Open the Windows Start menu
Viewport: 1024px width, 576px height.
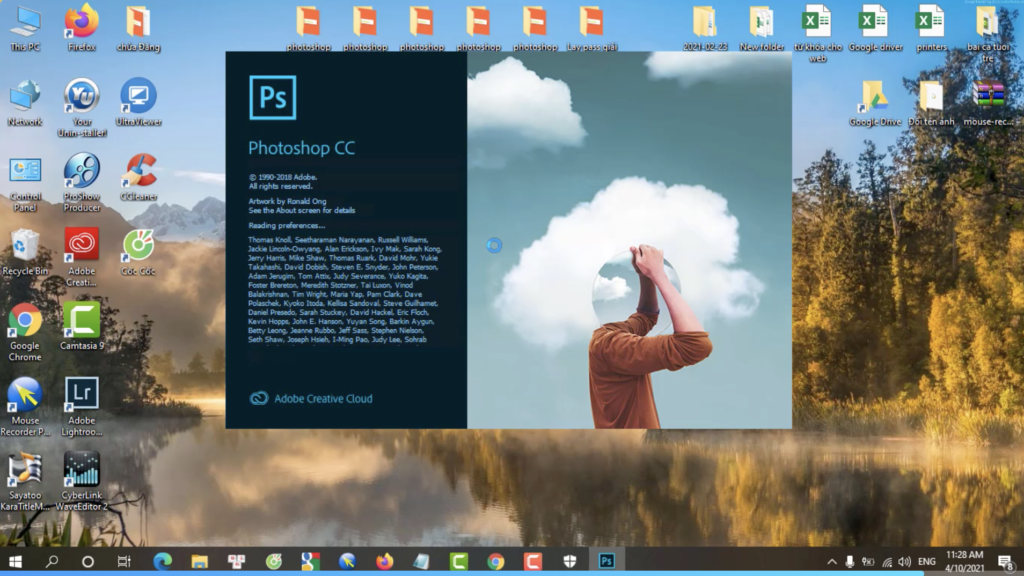pos(16,561)
